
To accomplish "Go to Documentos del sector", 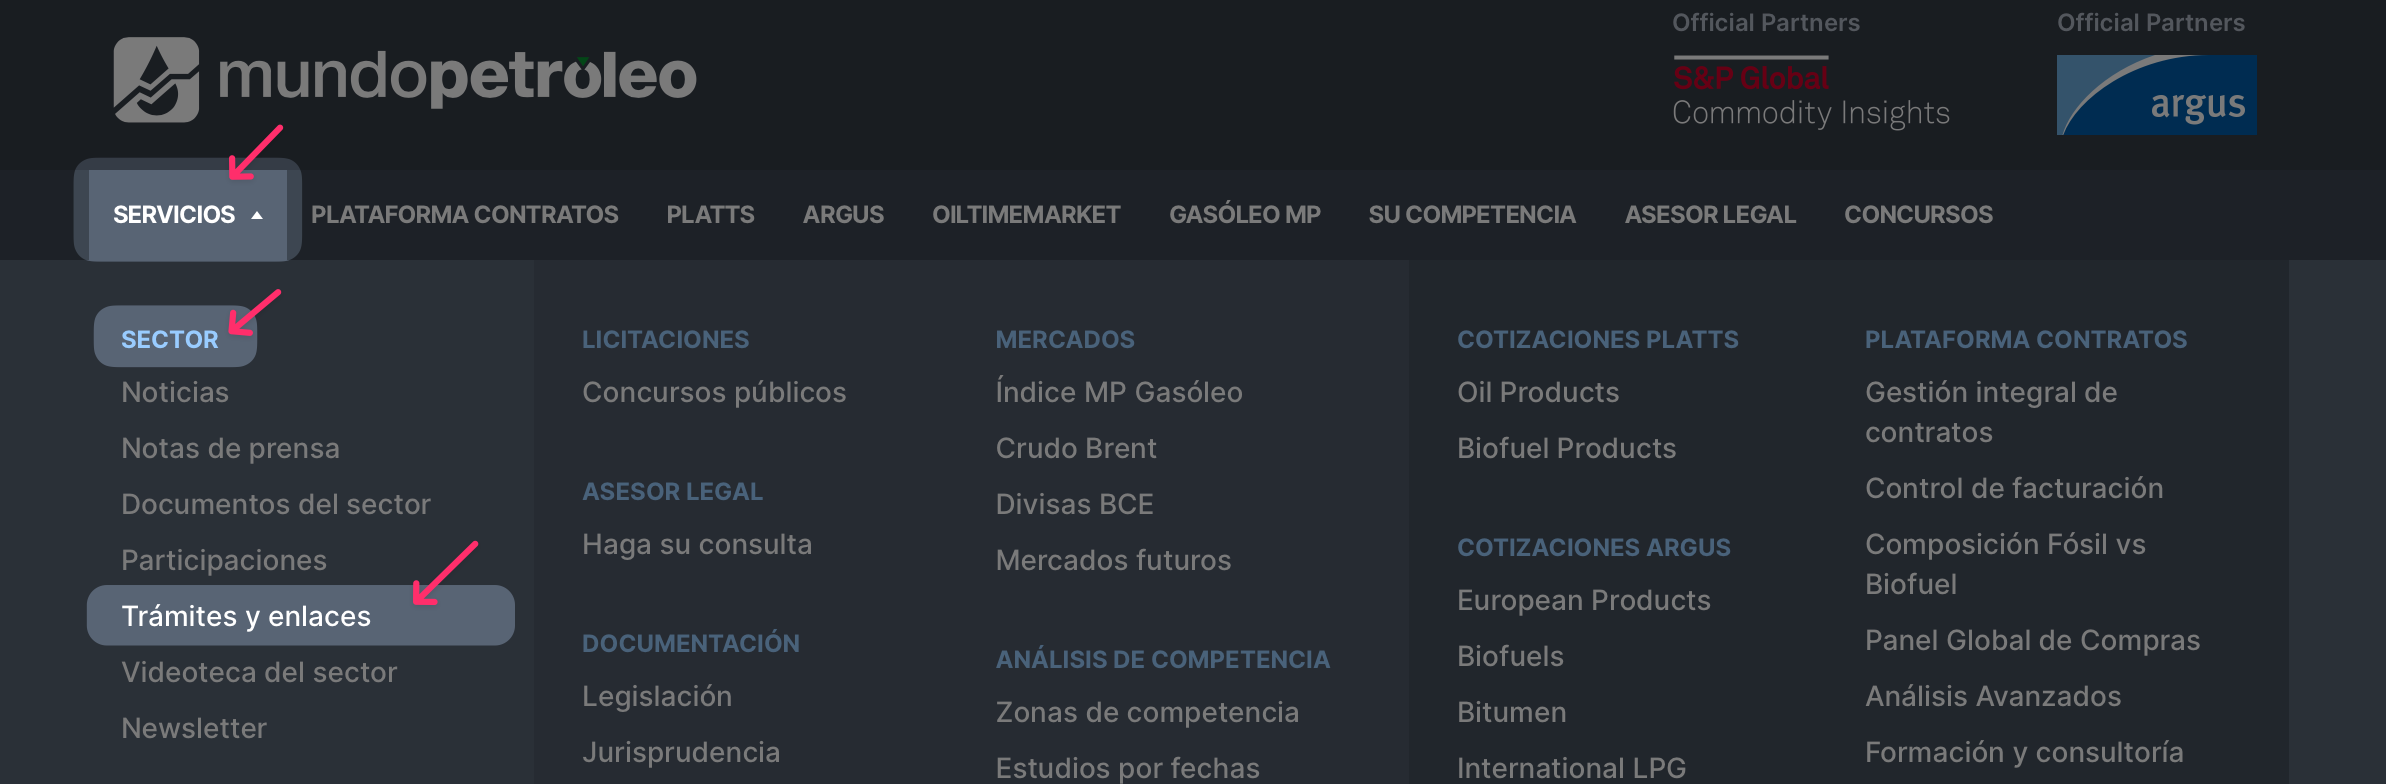I will click(x=276, y=504).
